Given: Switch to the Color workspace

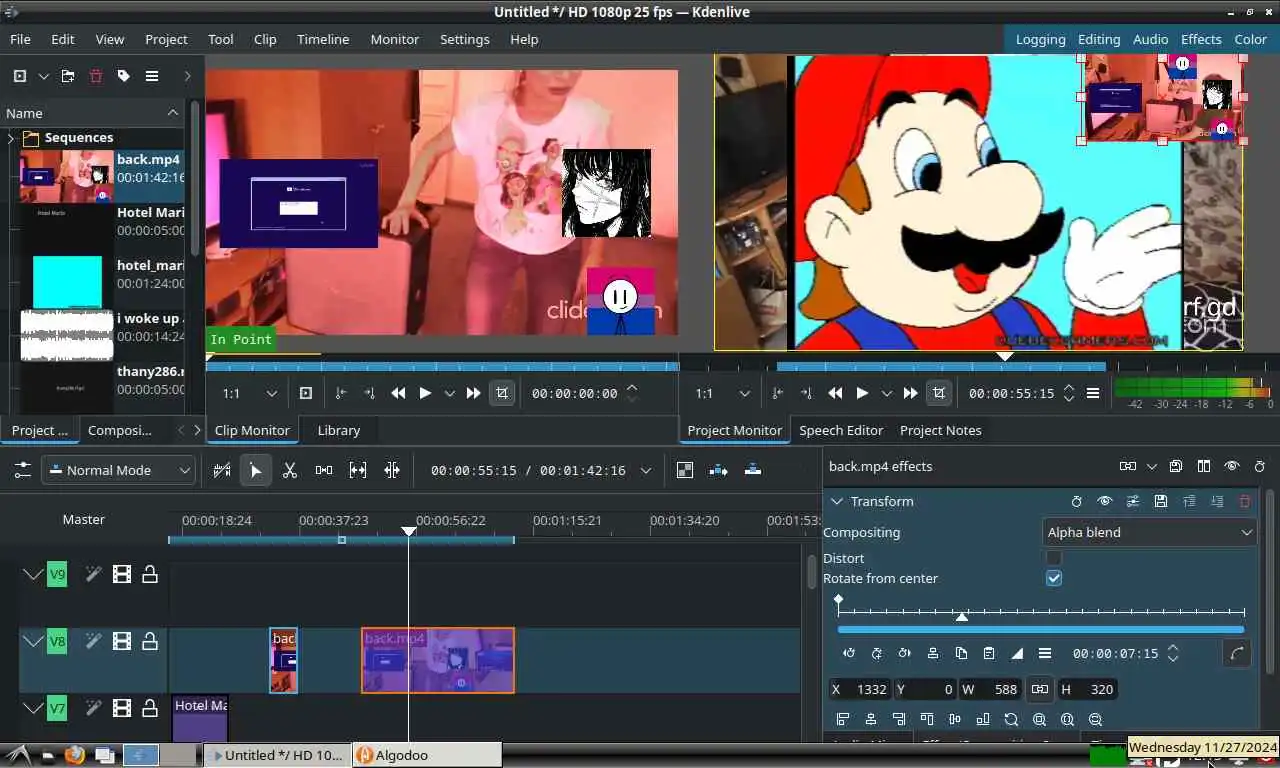Looking at the screenshot, I should point(1250,39).
